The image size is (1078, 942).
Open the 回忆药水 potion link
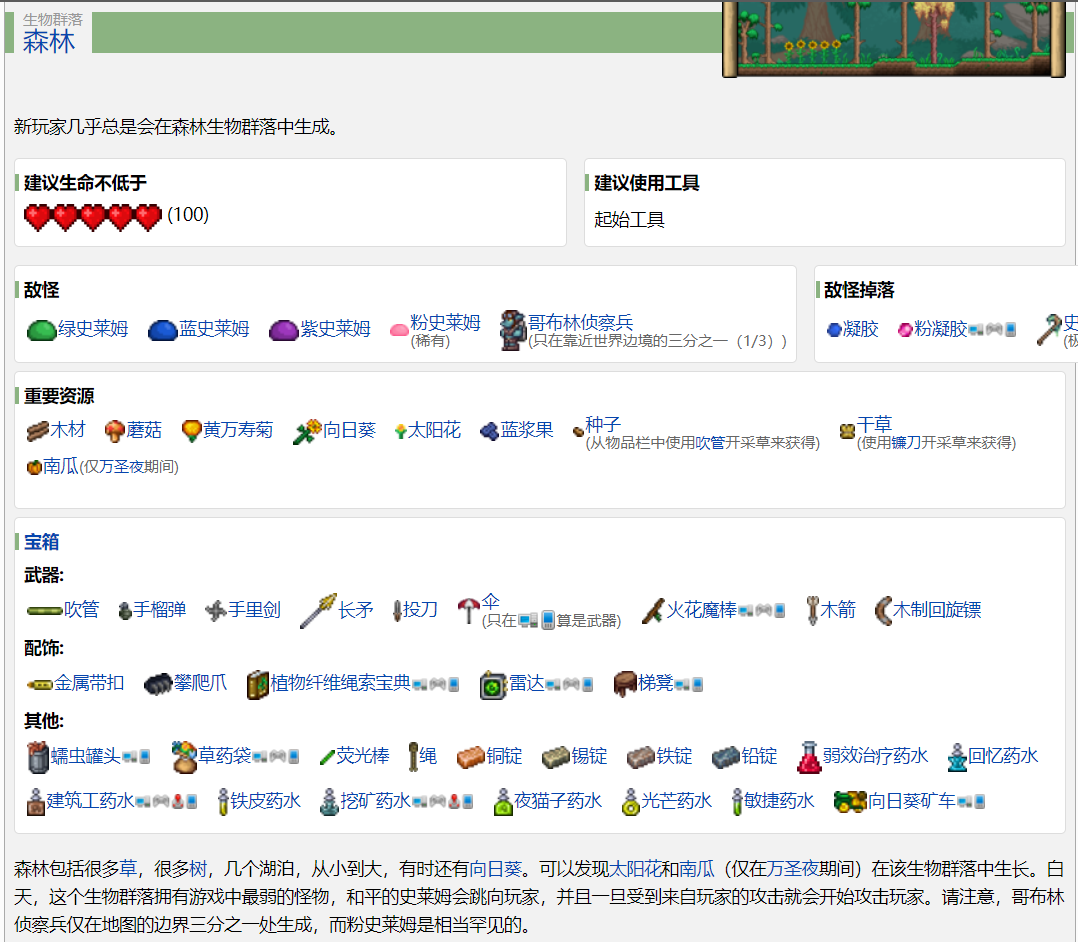[1003, 756]
